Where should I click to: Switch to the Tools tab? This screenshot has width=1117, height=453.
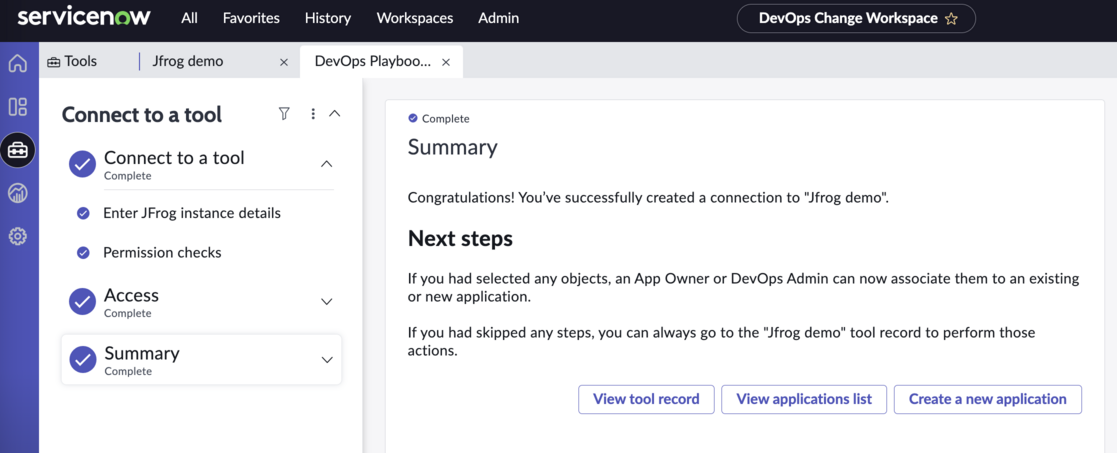(x=72, y=61)
